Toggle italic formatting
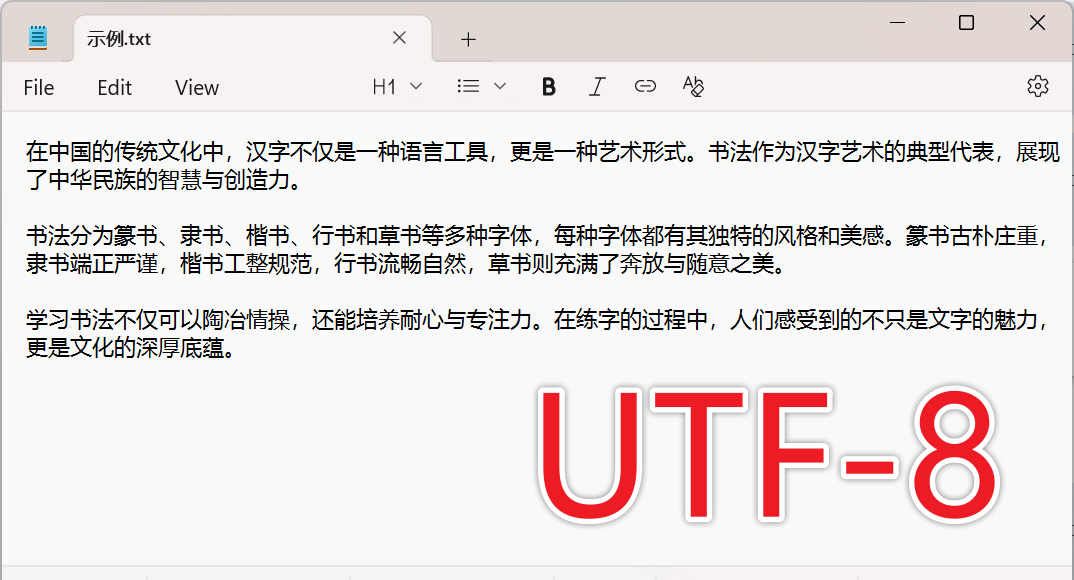This screenshot has height=580, width=1074. coord(597,86)
